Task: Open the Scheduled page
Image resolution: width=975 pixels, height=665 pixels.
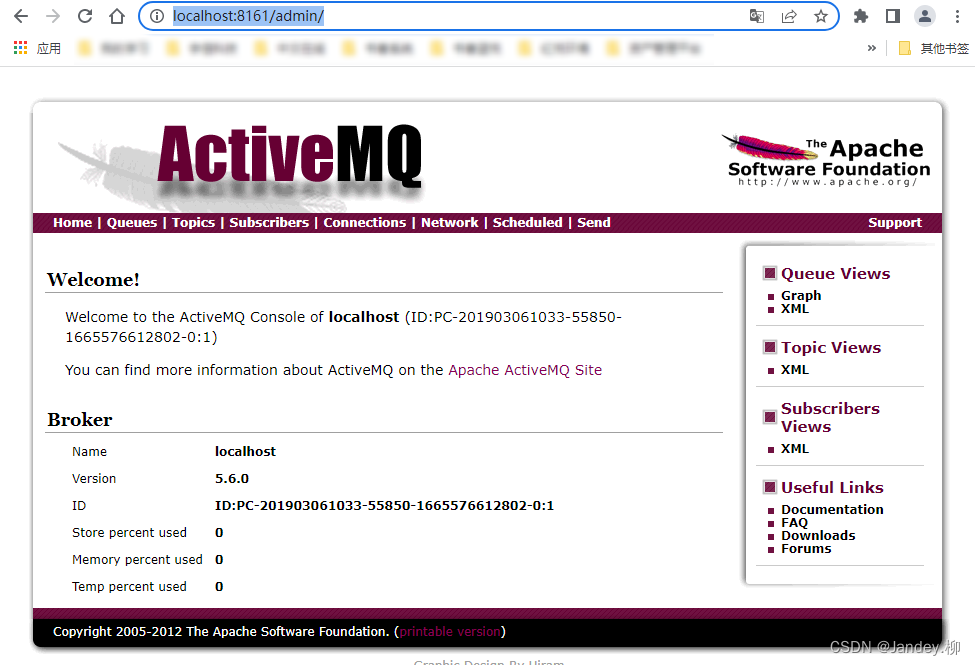Action: tap(527, 223)
